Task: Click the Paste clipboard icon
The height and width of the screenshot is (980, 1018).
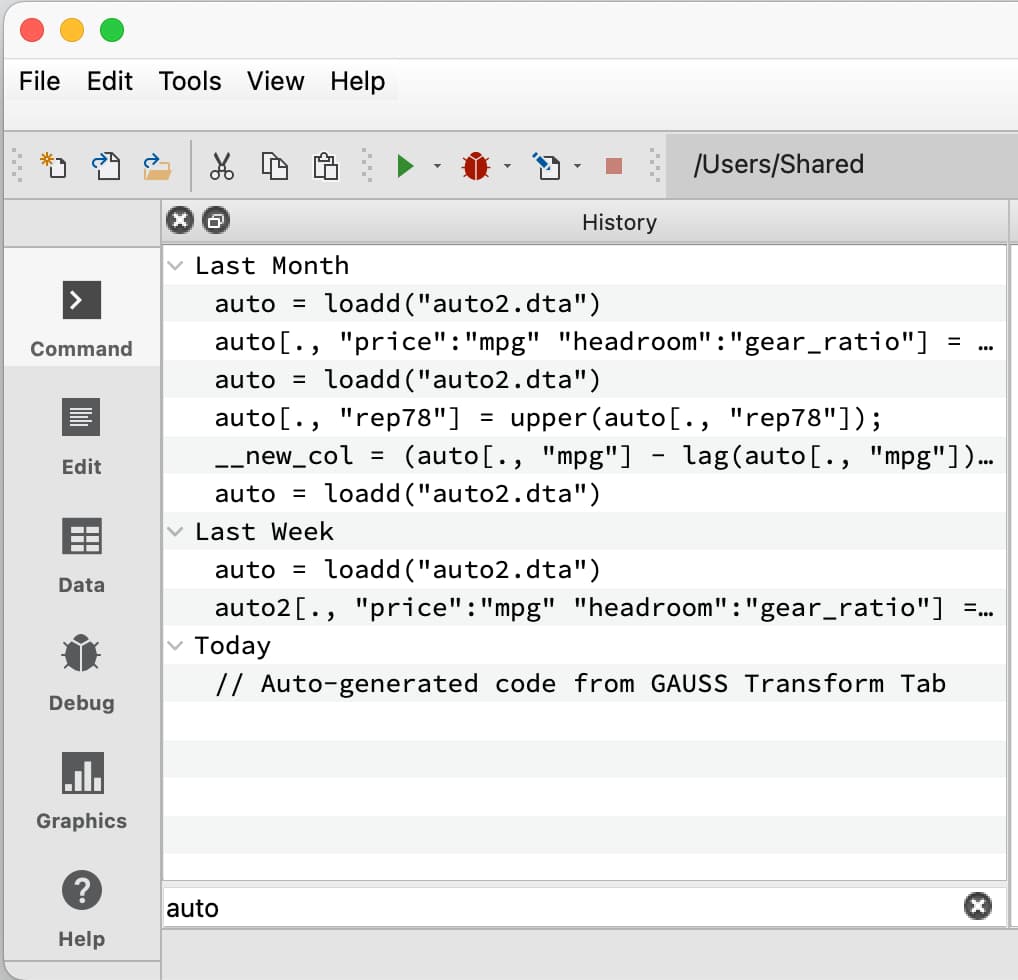Action: click(x=325, y=165)
